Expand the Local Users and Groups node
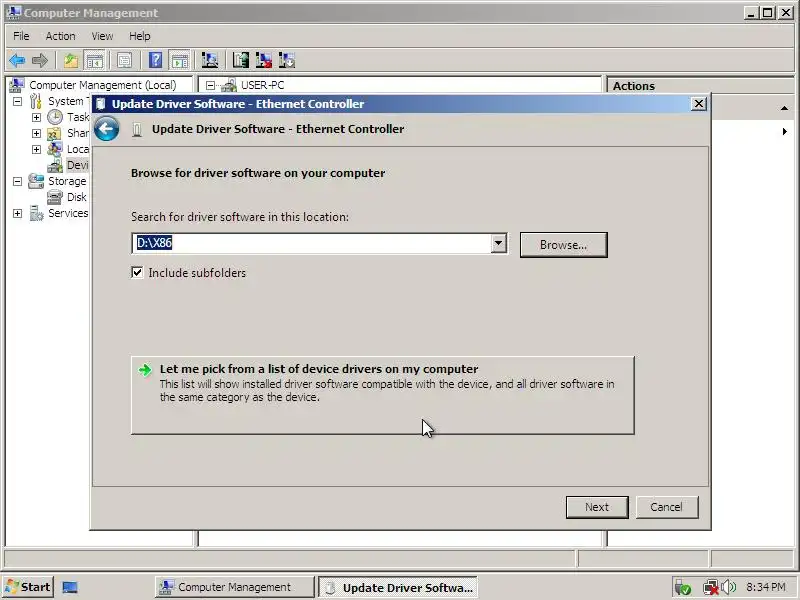Viewport: 800px width, 600px height. (x=36, y=149)
